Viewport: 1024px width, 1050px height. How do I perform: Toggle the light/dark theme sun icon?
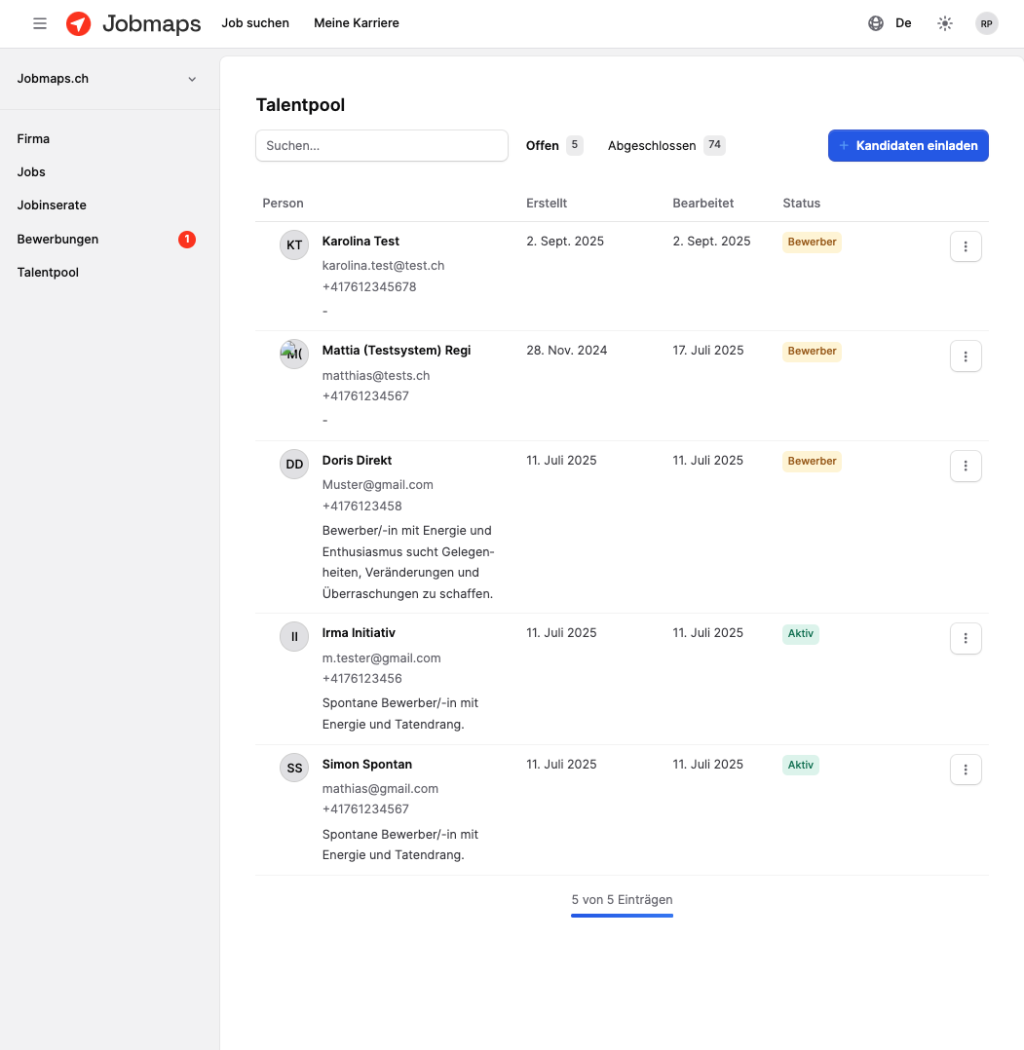(x=945, y=24)
